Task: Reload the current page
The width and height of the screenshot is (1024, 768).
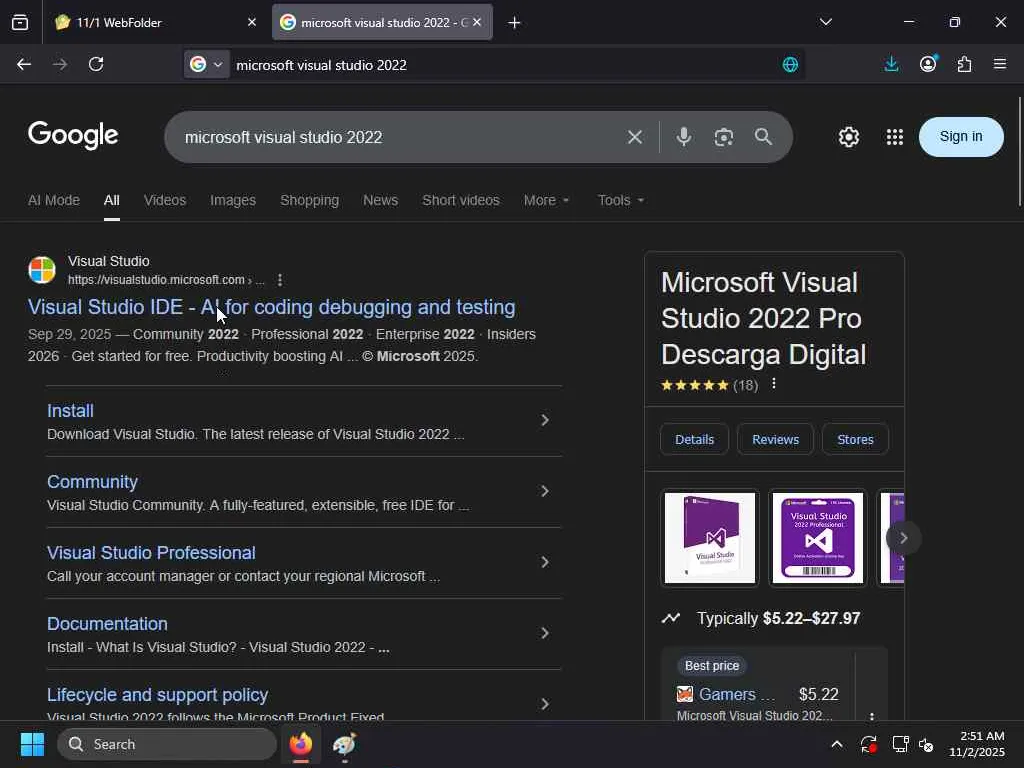Action: [96, 64]
